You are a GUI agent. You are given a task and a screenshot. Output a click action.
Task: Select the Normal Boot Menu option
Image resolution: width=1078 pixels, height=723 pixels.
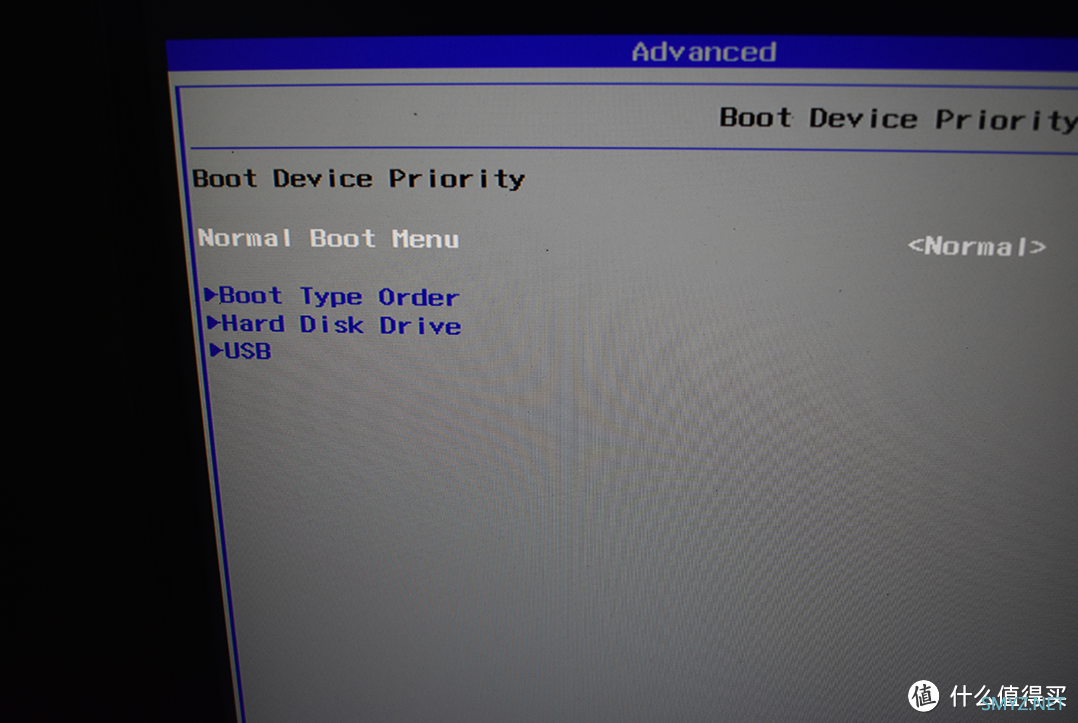(329, 238)
